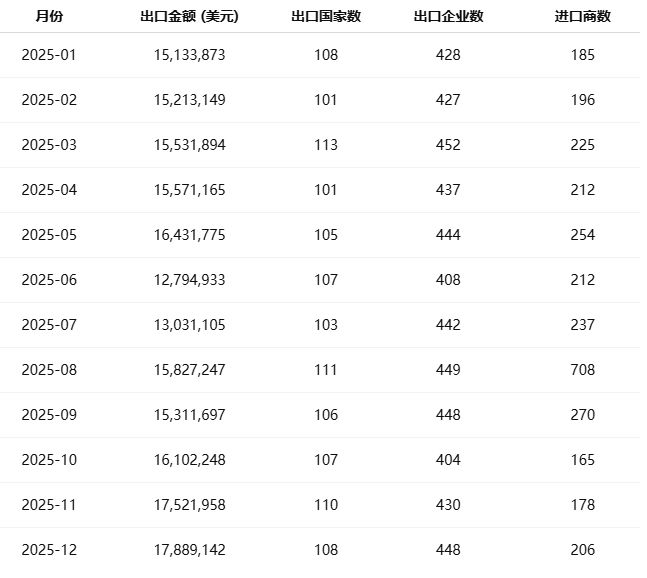
Task: Select the 2025-11 month cell
Action: pyautogui.click(x=49, y=505)
